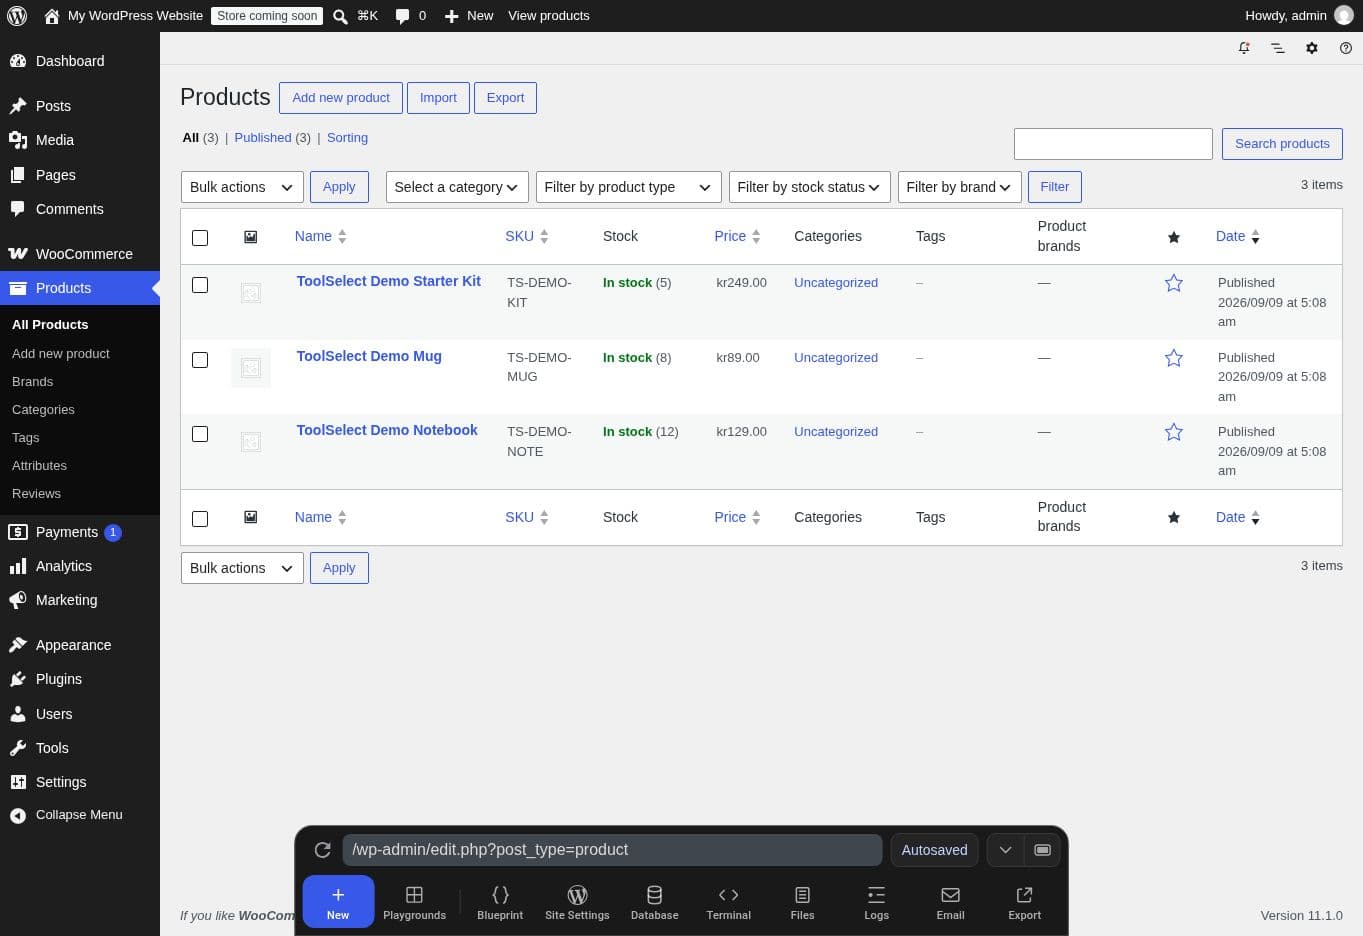
Task: Open the help question mark icon
Action: (1346, 48)
